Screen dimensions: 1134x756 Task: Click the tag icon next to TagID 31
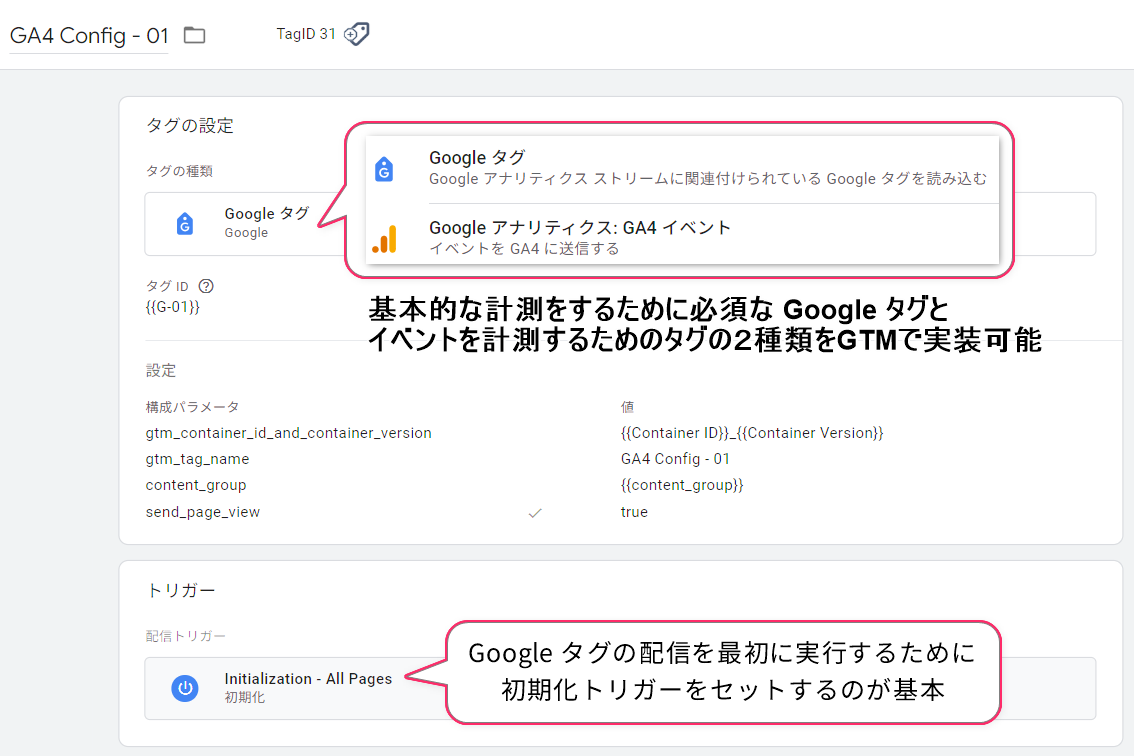(357, 34)
